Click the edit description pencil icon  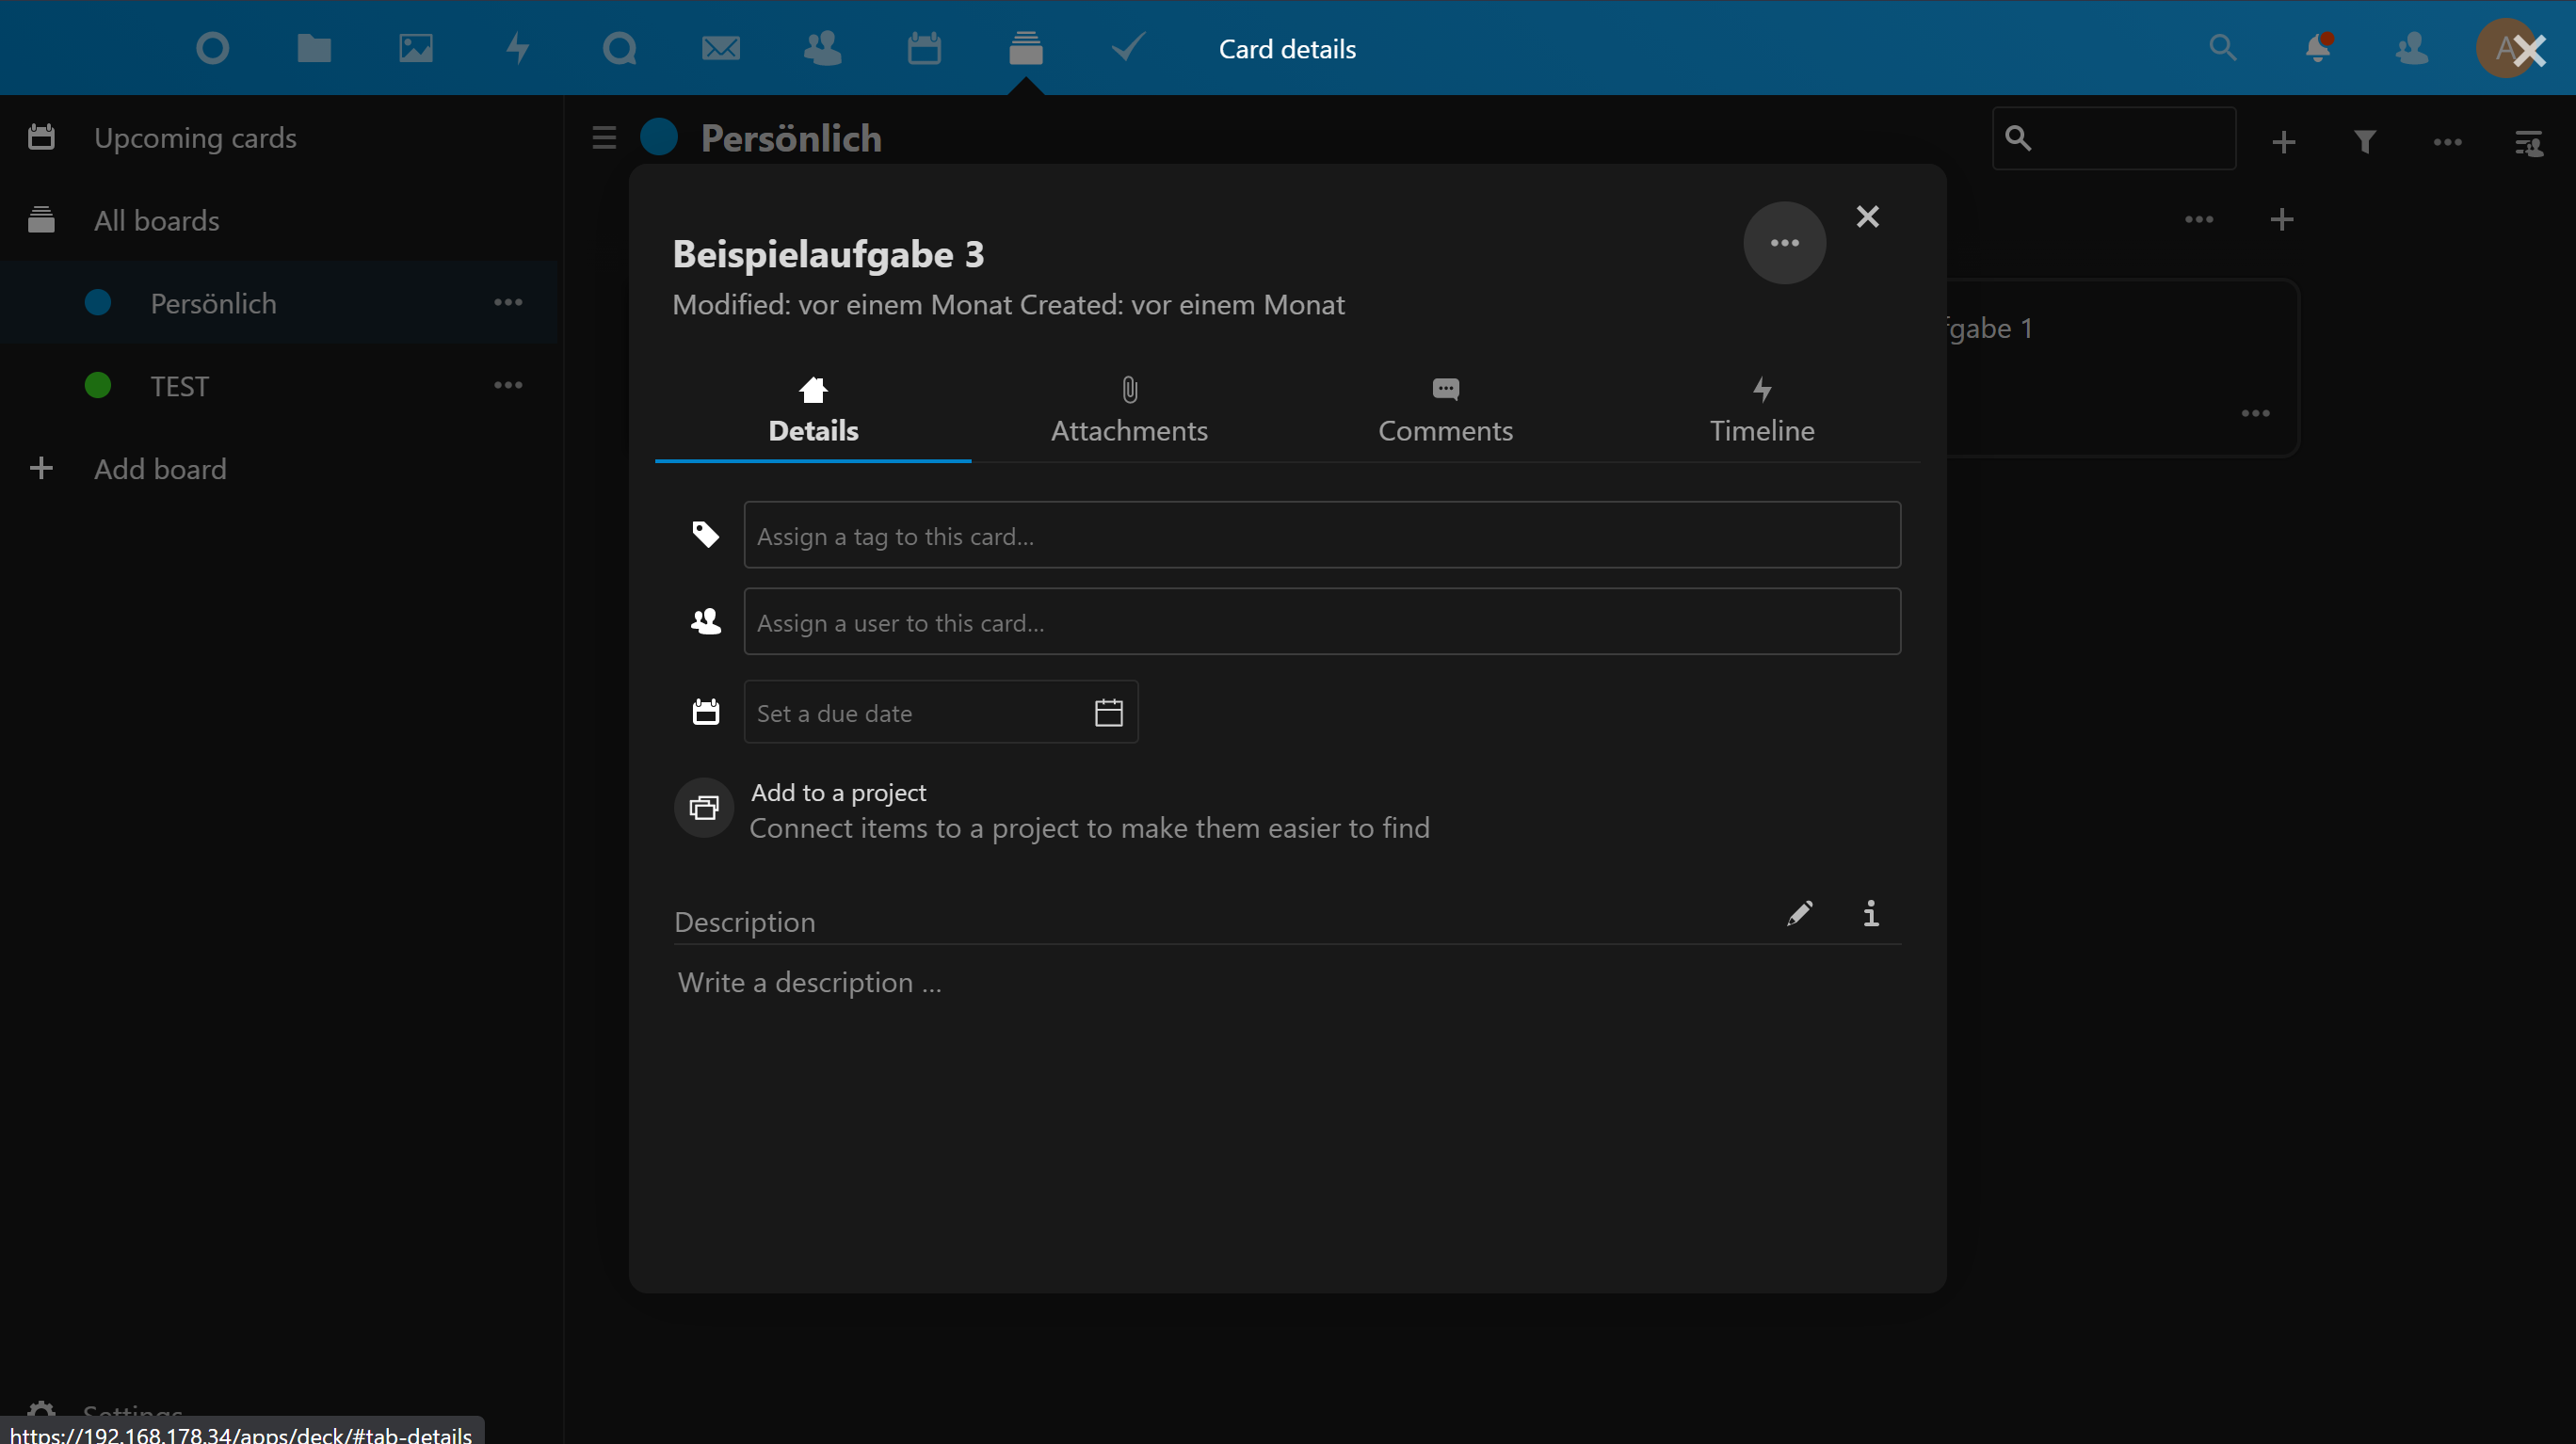click(1799, 914)
